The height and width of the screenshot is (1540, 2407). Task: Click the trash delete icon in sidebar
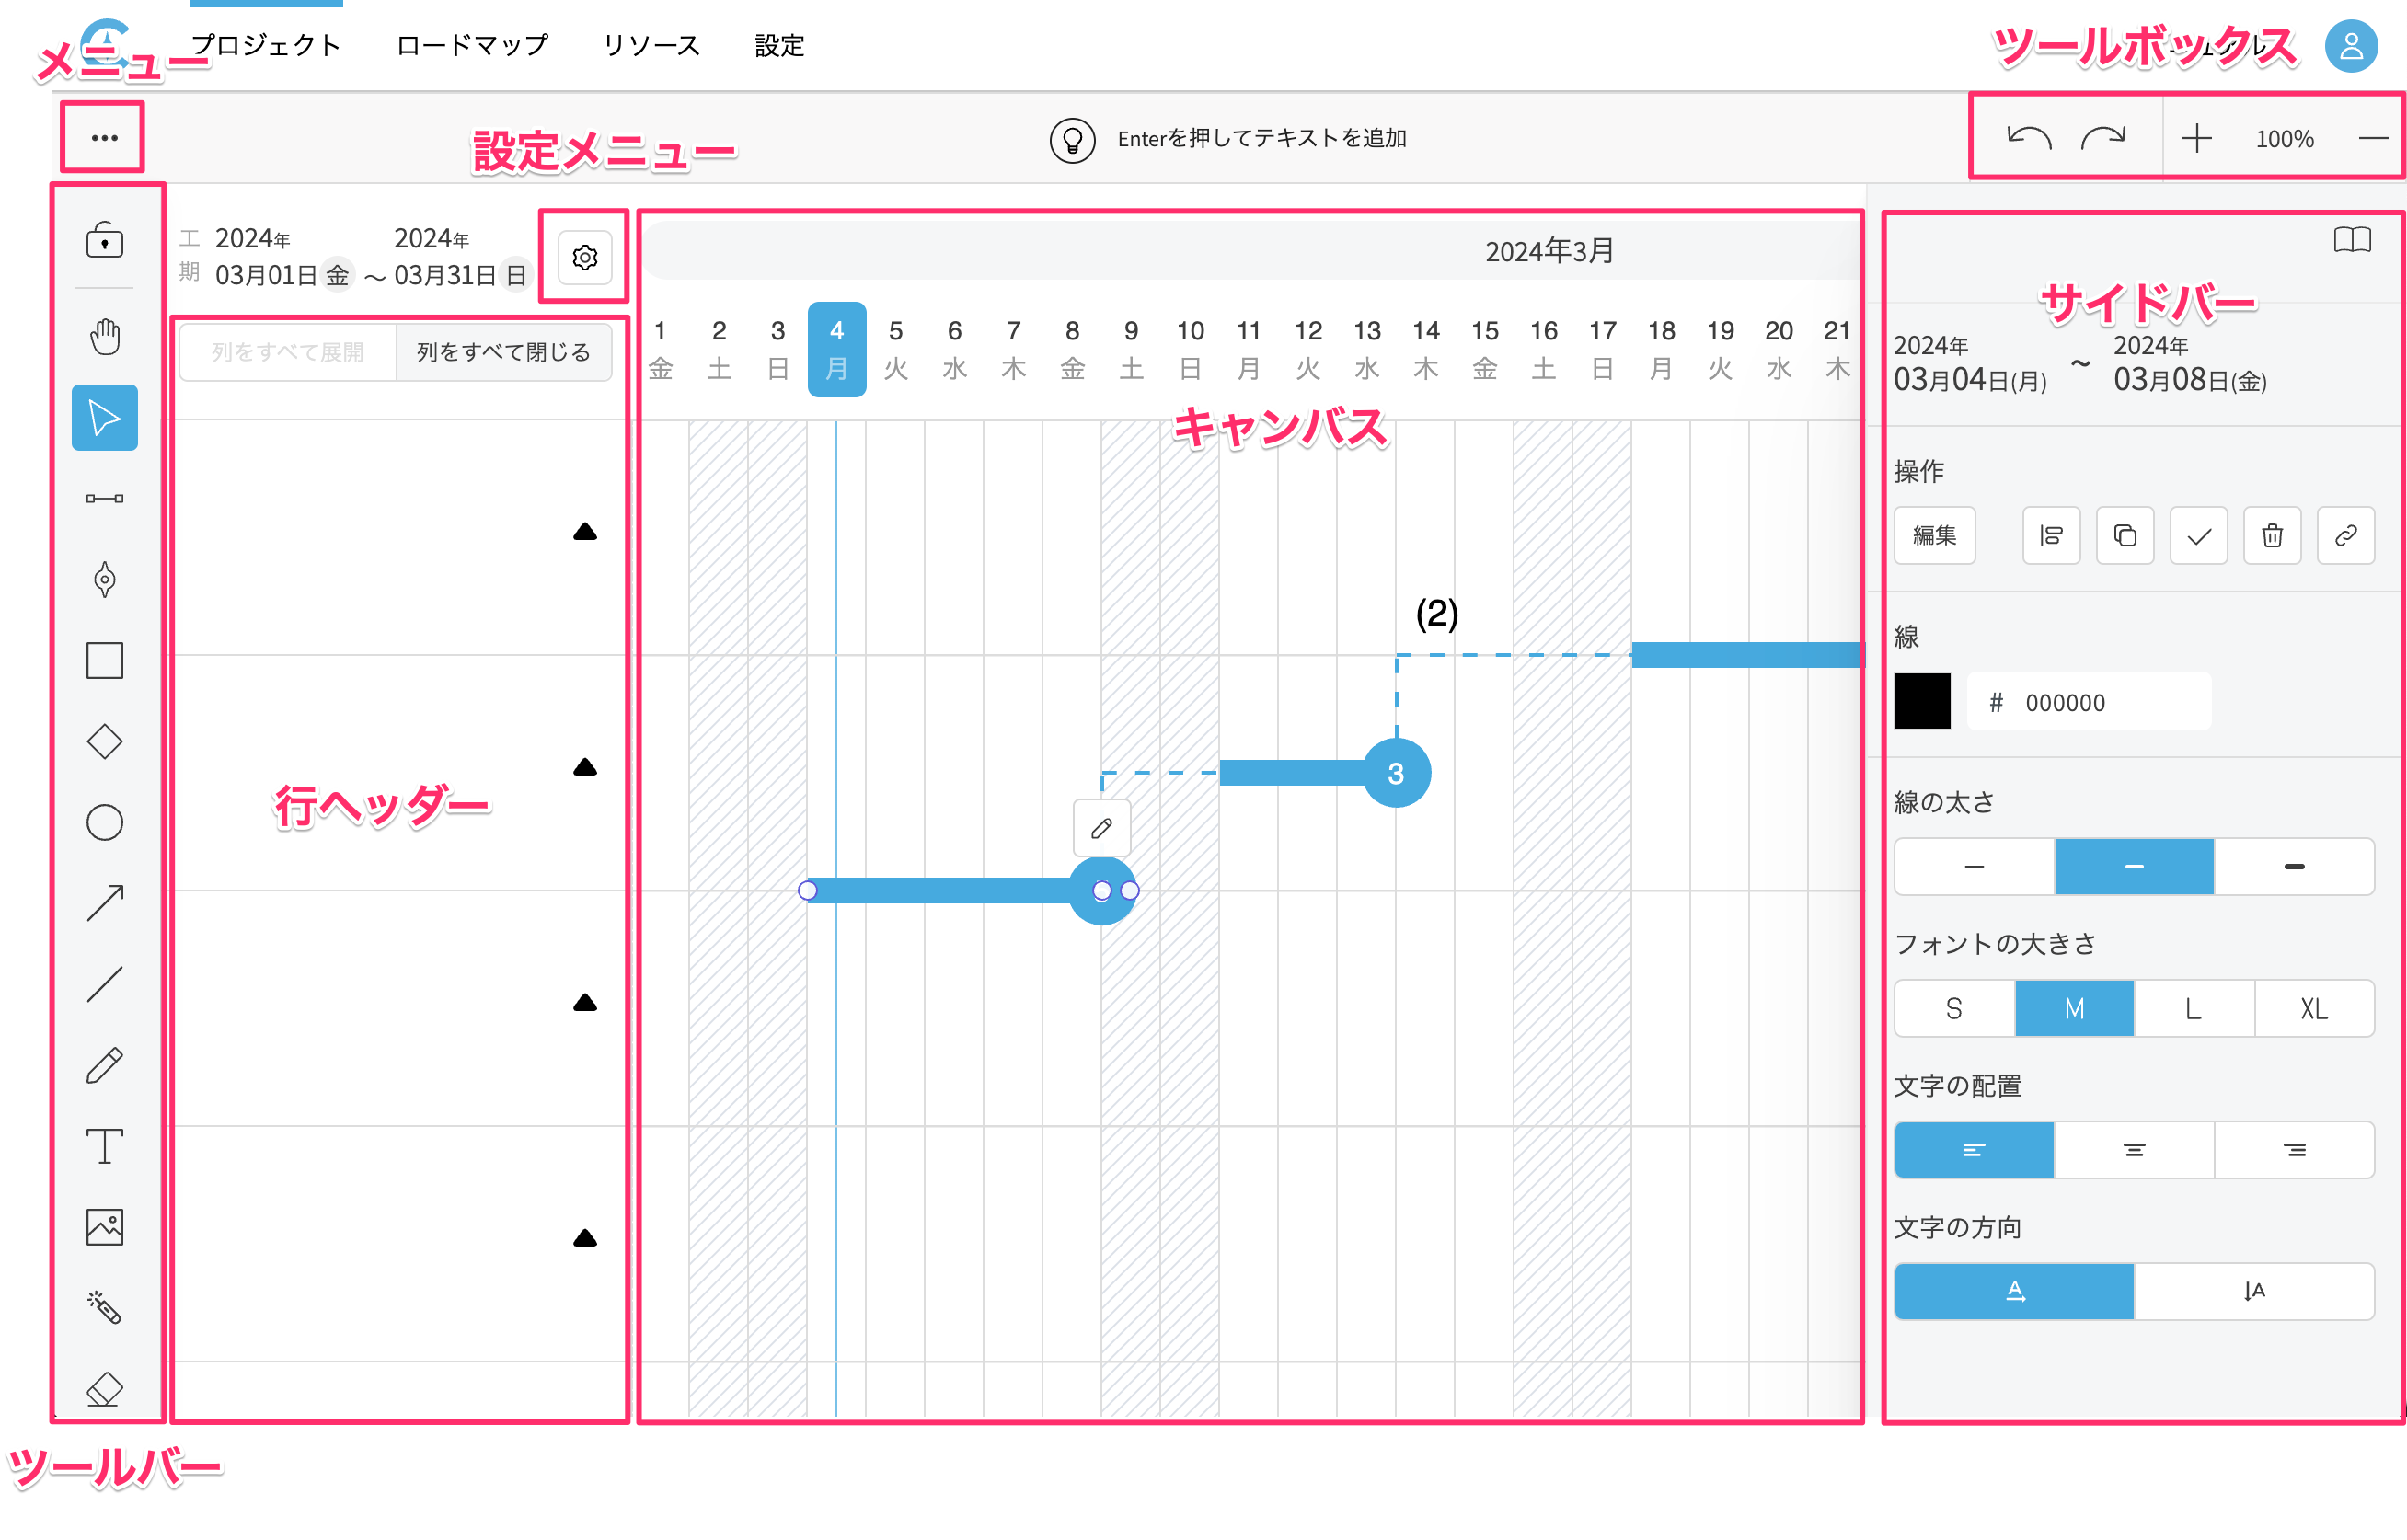2271,536
